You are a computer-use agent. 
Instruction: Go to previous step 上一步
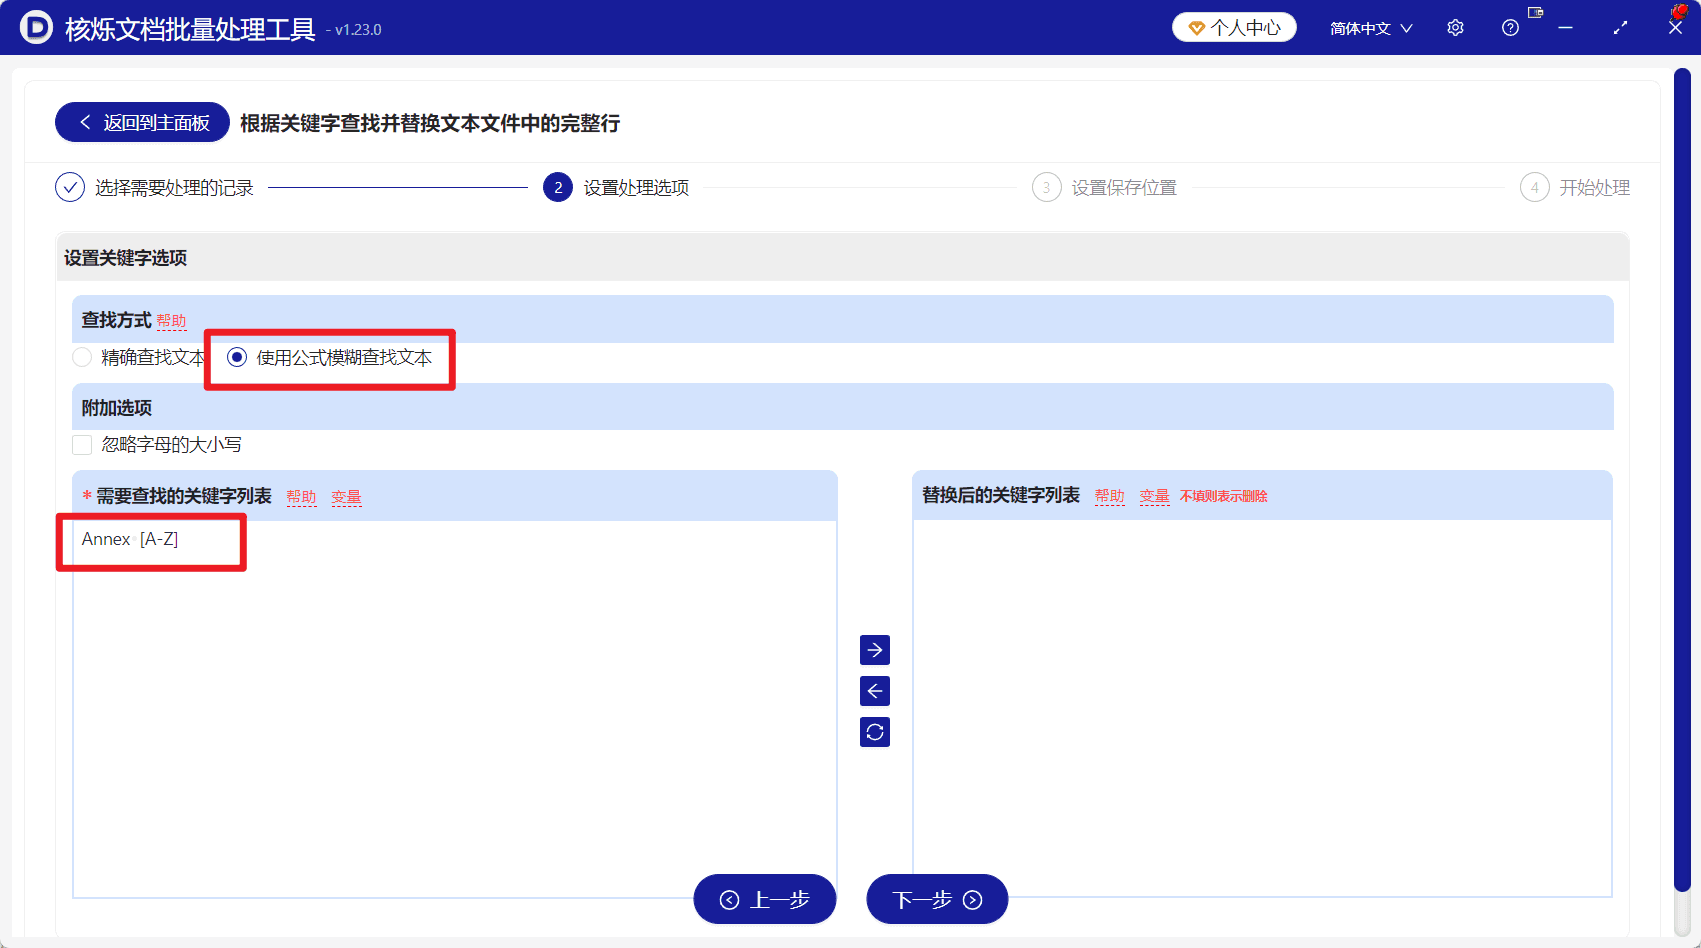click(x=765, y=899)
